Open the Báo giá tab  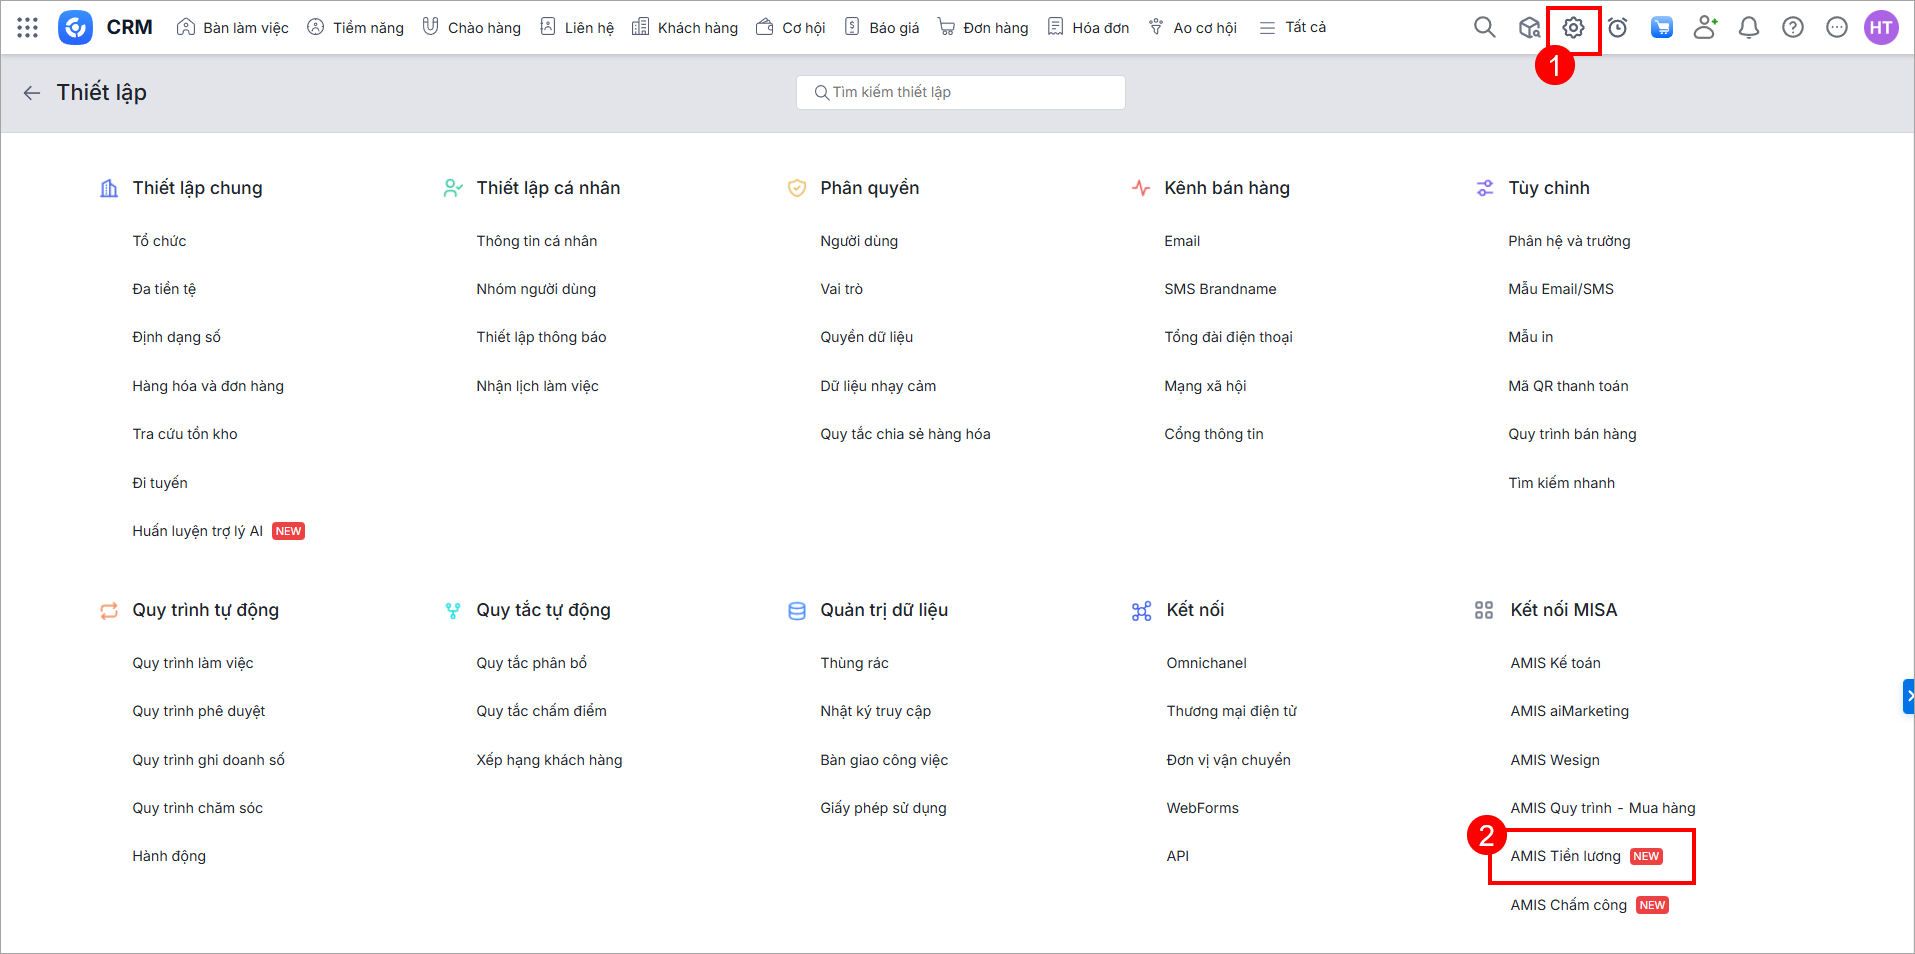click(882, 28)
